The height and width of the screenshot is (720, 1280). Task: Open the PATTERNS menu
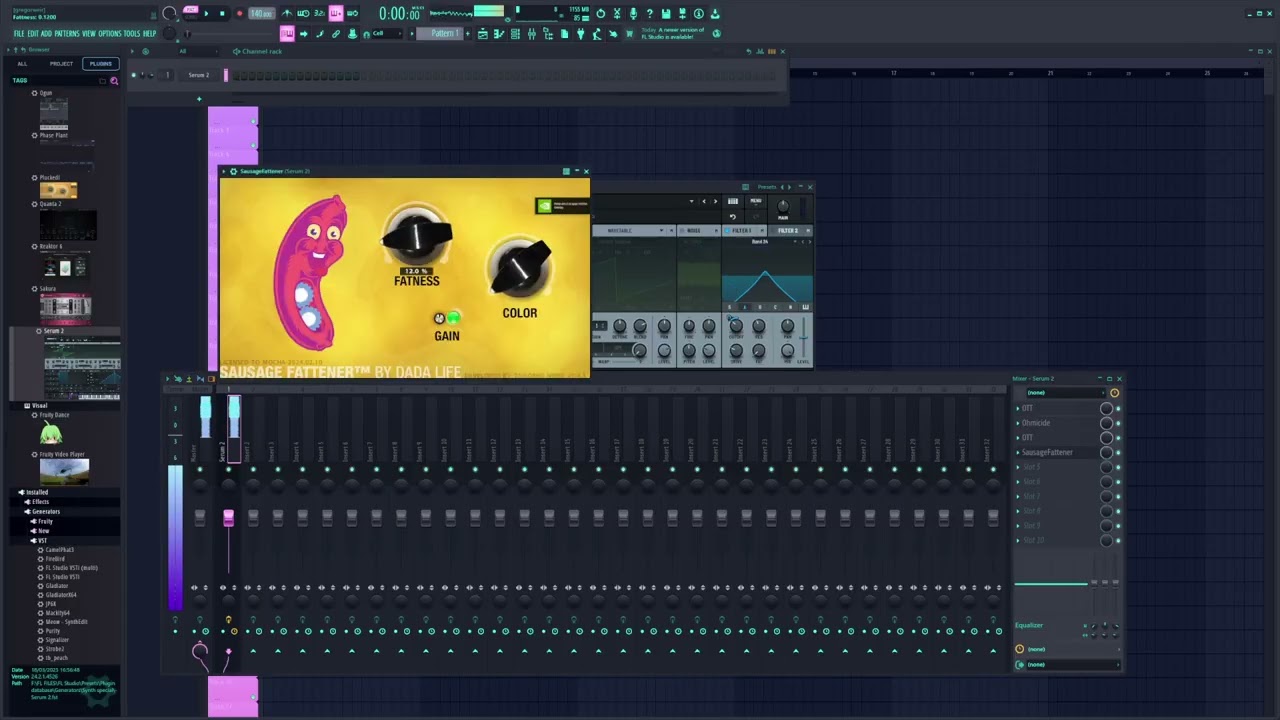click(x=67, y=33)
